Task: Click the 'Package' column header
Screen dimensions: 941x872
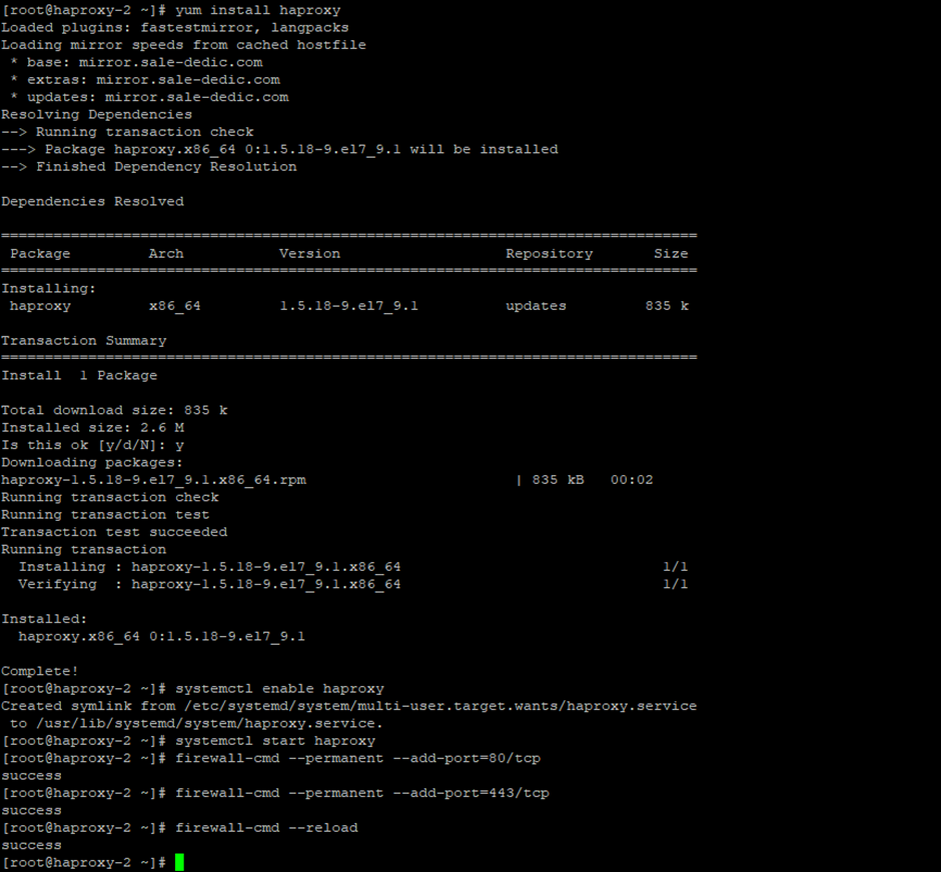Action: click(40, 254)
